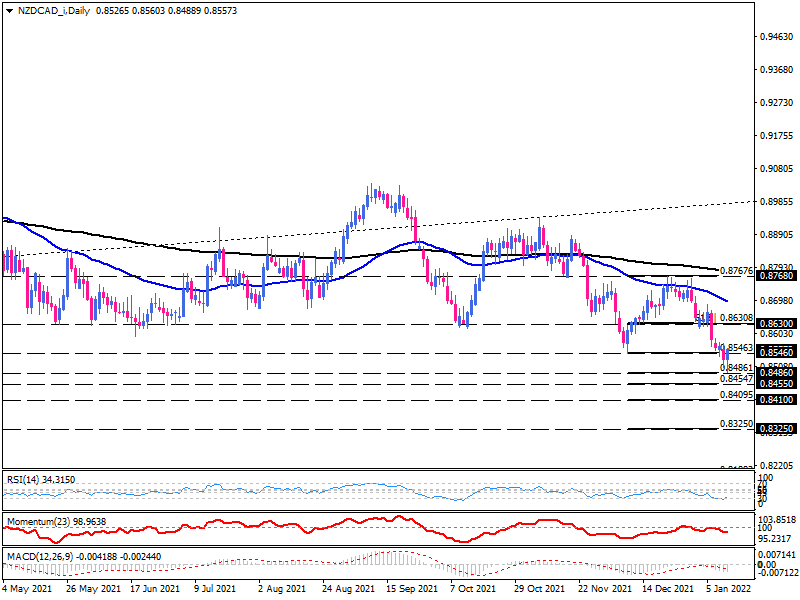Screen dimensions: 800x600
Task: Click the 0.85460 price level label
Action: (x=777, y=353)
